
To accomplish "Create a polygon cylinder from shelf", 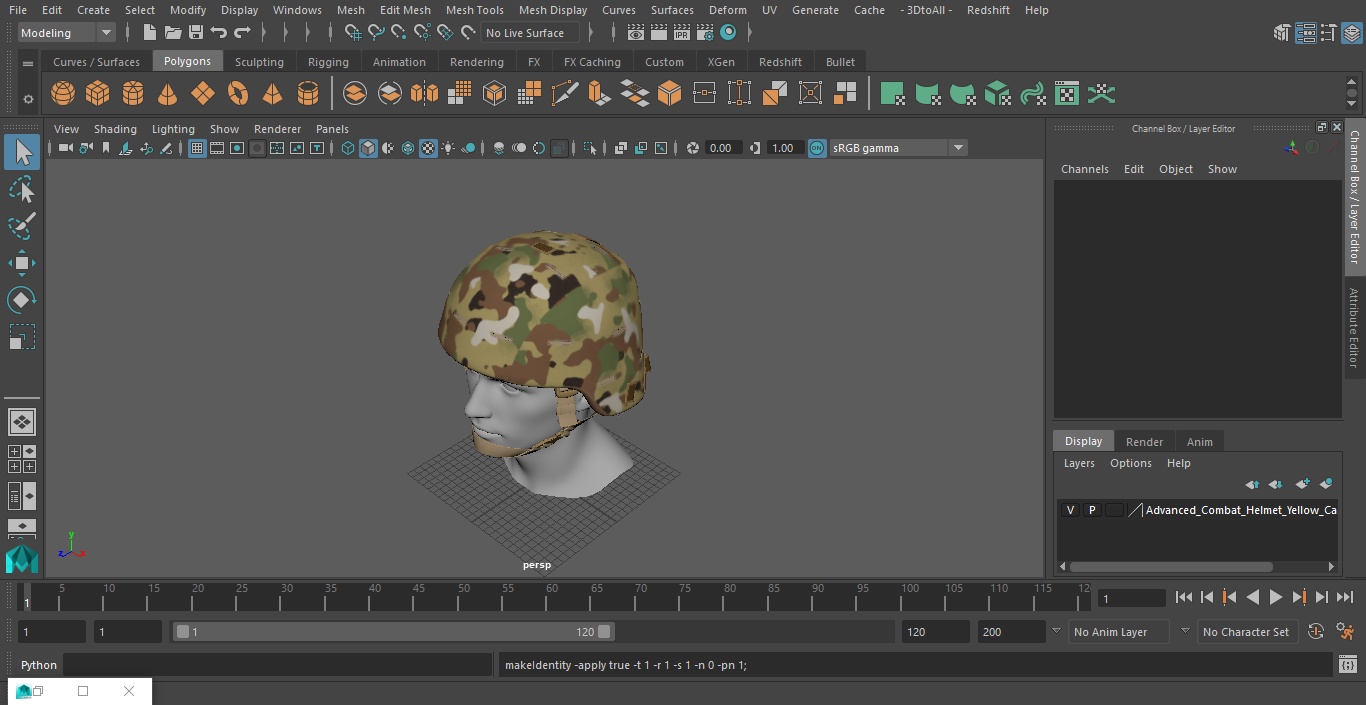I will tap(133, 94).
